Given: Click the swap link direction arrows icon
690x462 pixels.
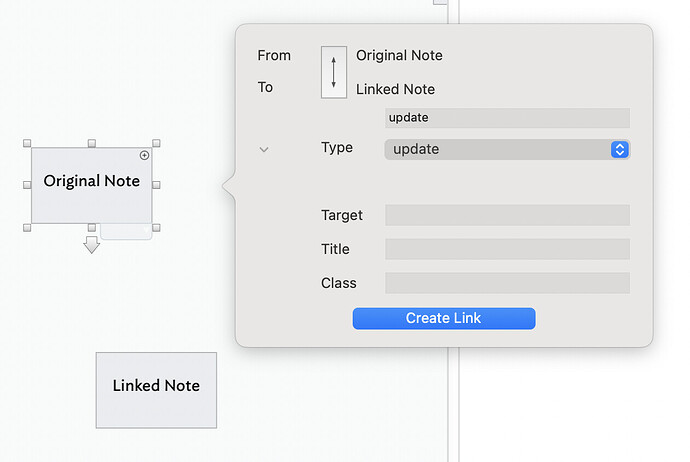Looking at the screenshot, I should click(334, 72).
